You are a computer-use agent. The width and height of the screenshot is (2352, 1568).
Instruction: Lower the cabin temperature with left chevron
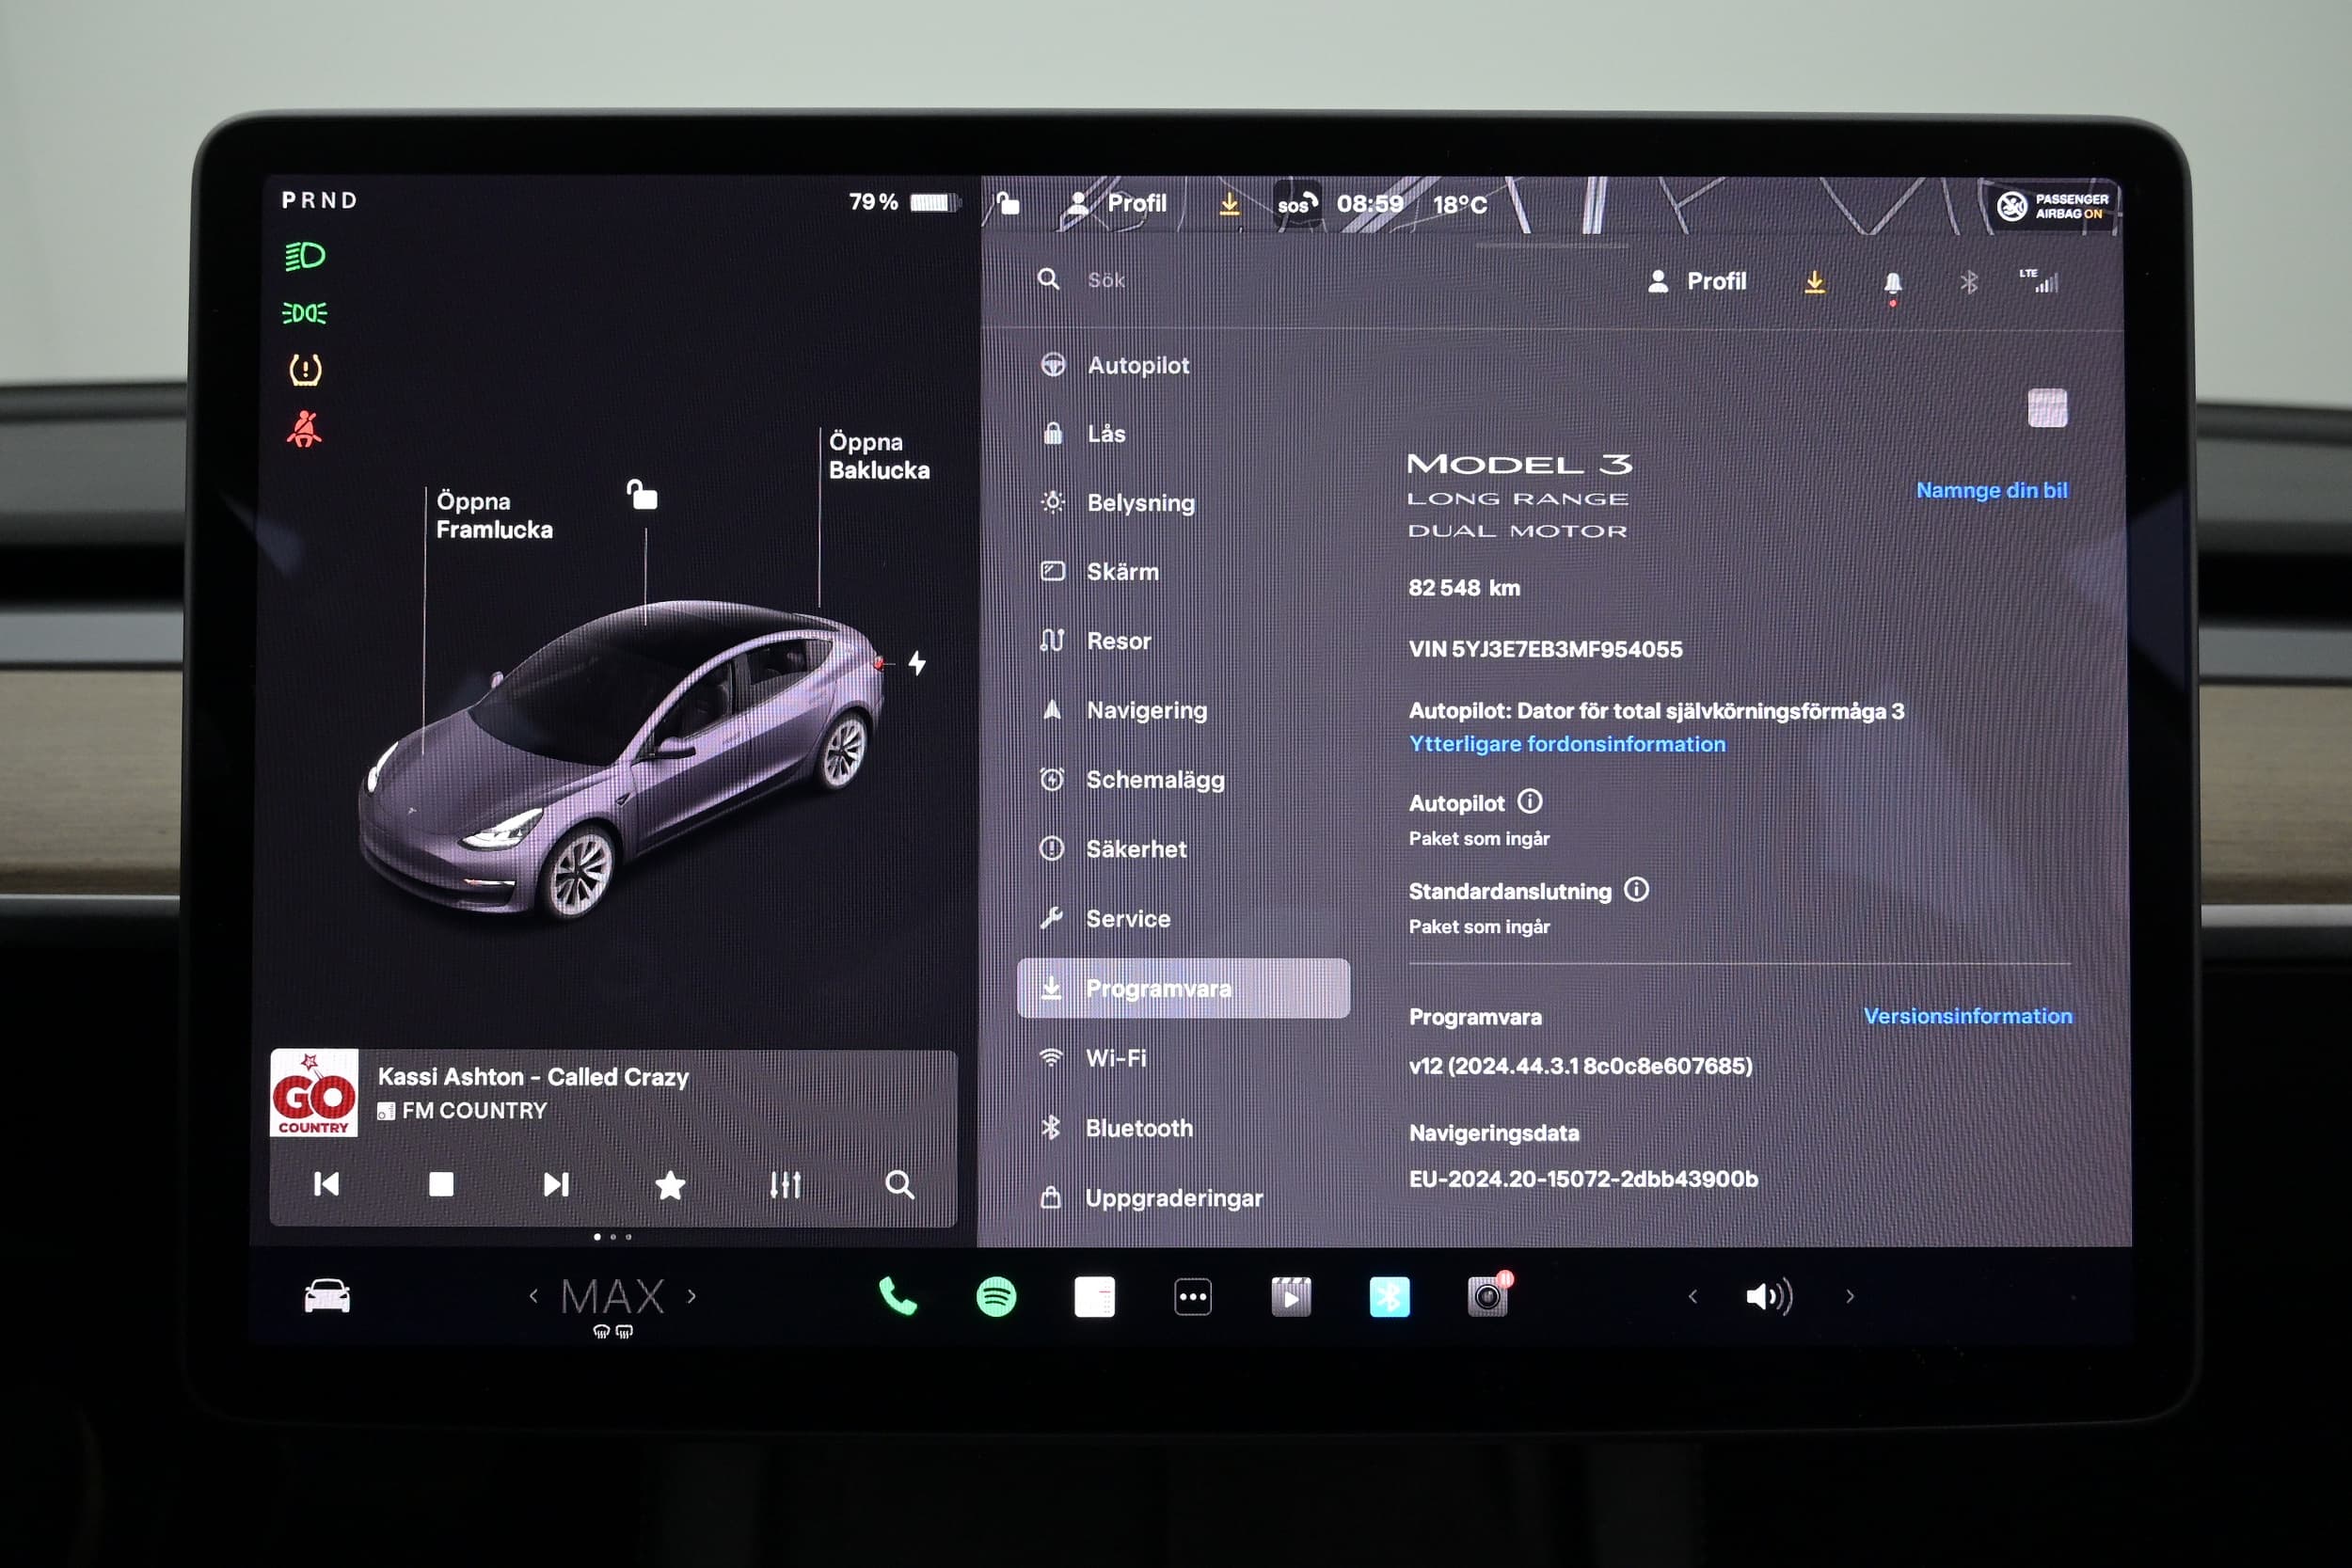click(533, 1296)
